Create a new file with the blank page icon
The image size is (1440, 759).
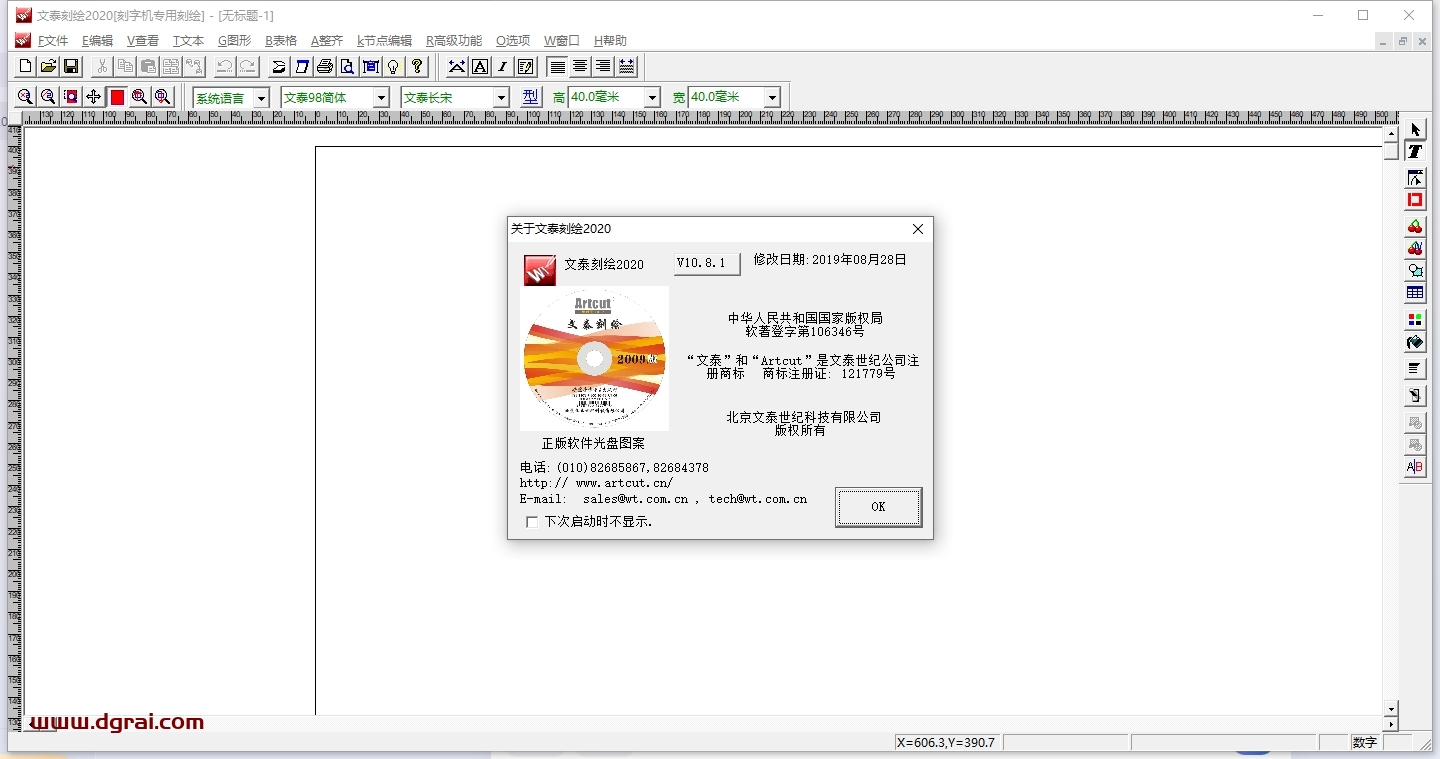click(x=26, y=66)
